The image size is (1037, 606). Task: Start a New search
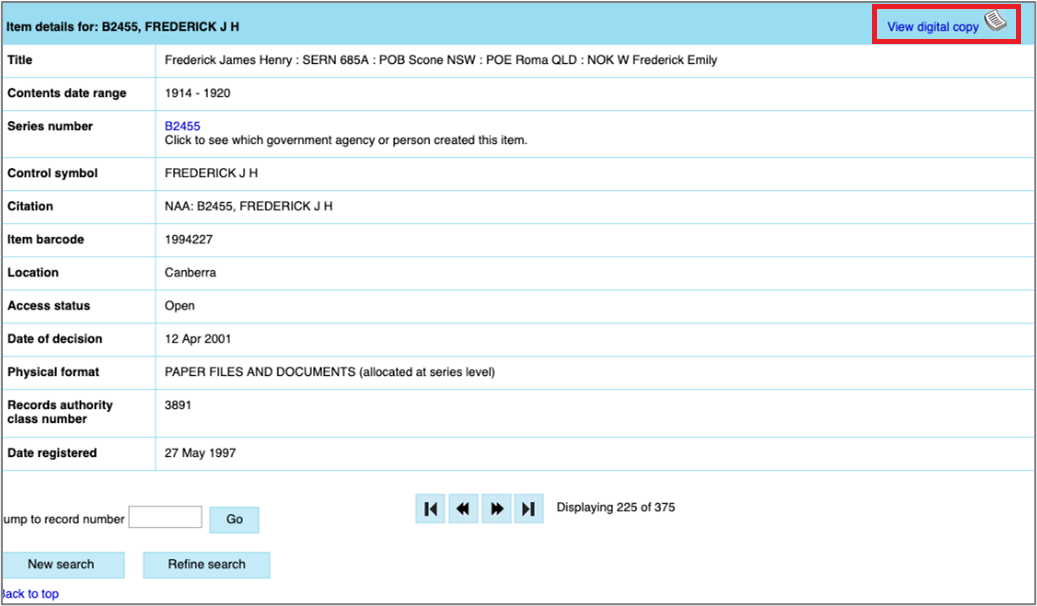(62, 565)
